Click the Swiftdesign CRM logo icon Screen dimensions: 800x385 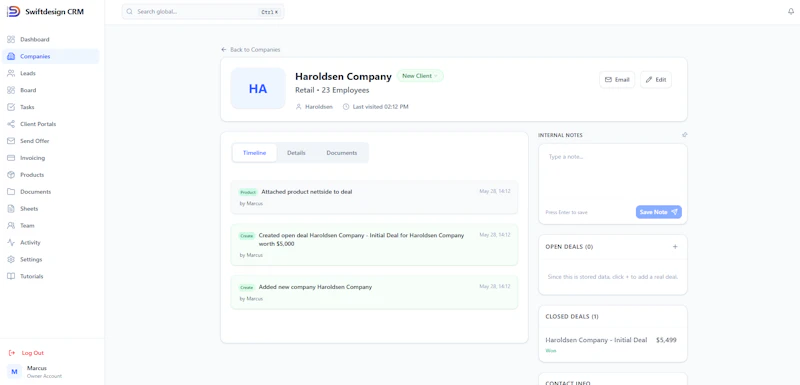13,11
